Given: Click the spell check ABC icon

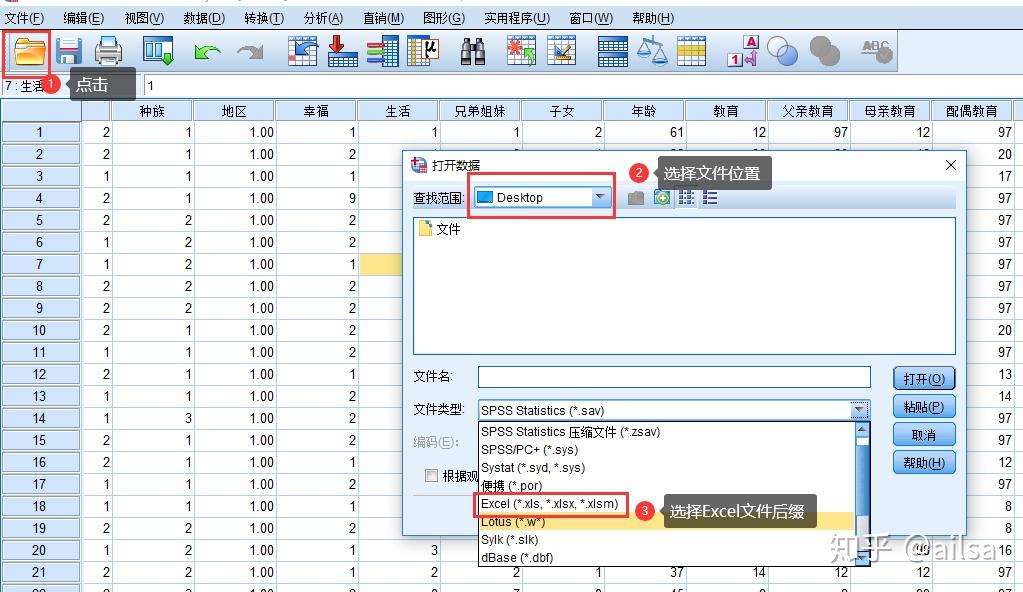Looking at the screenshot, I should pos(876,51).
